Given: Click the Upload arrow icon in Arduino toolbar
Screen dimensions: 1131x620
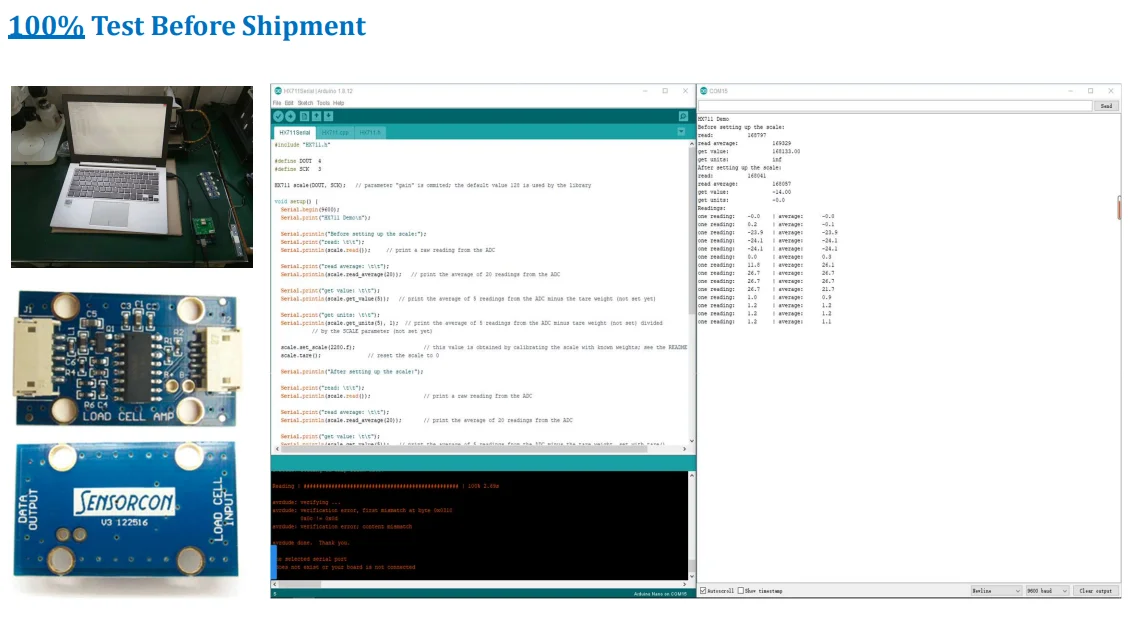Looking at the screenshot, I should [291, 116].
